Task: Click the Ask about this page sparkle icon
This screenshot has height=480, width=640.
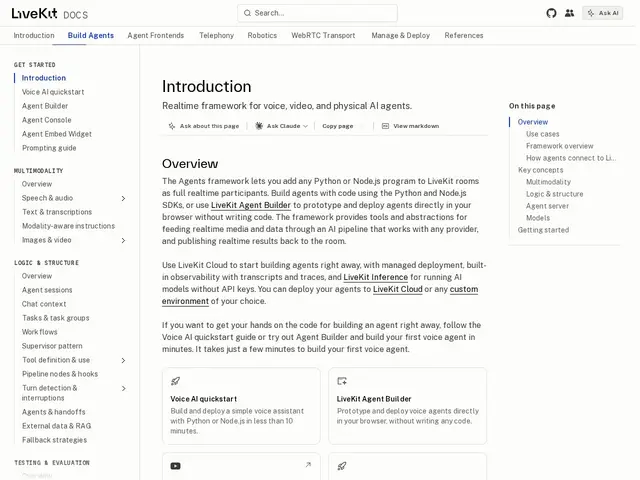Action: tap(172, 126)
